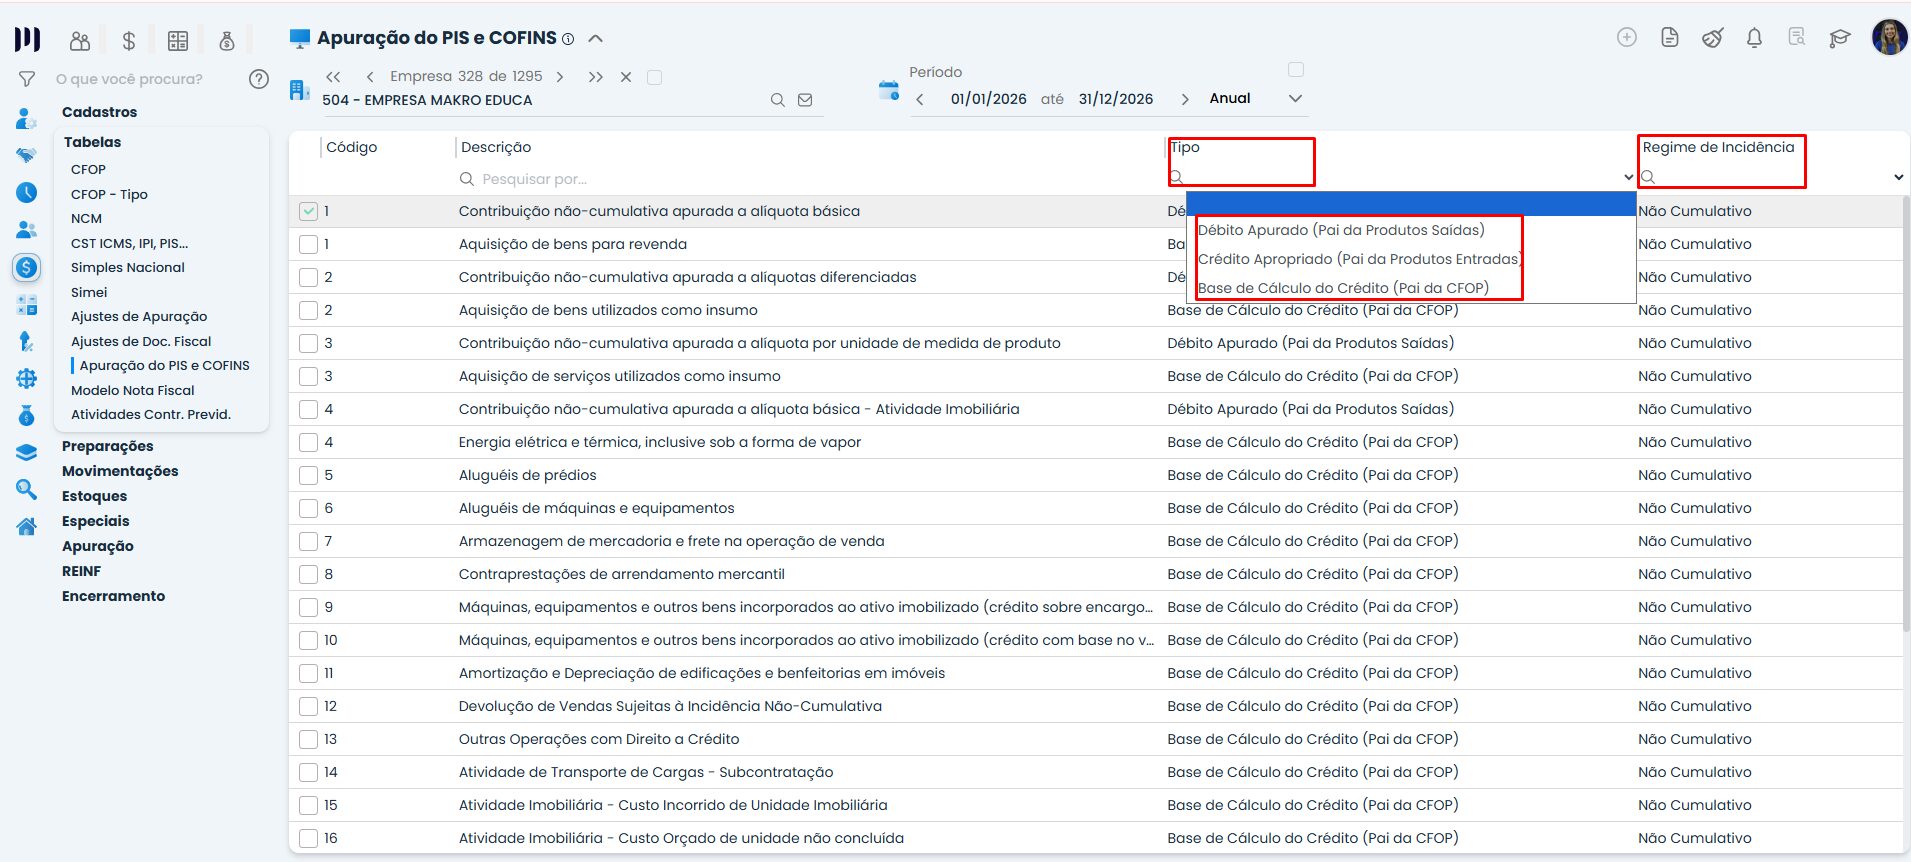Go to the next period with the right arrow
Screen dimensions: 1911x862
[x=1185, y=99]
